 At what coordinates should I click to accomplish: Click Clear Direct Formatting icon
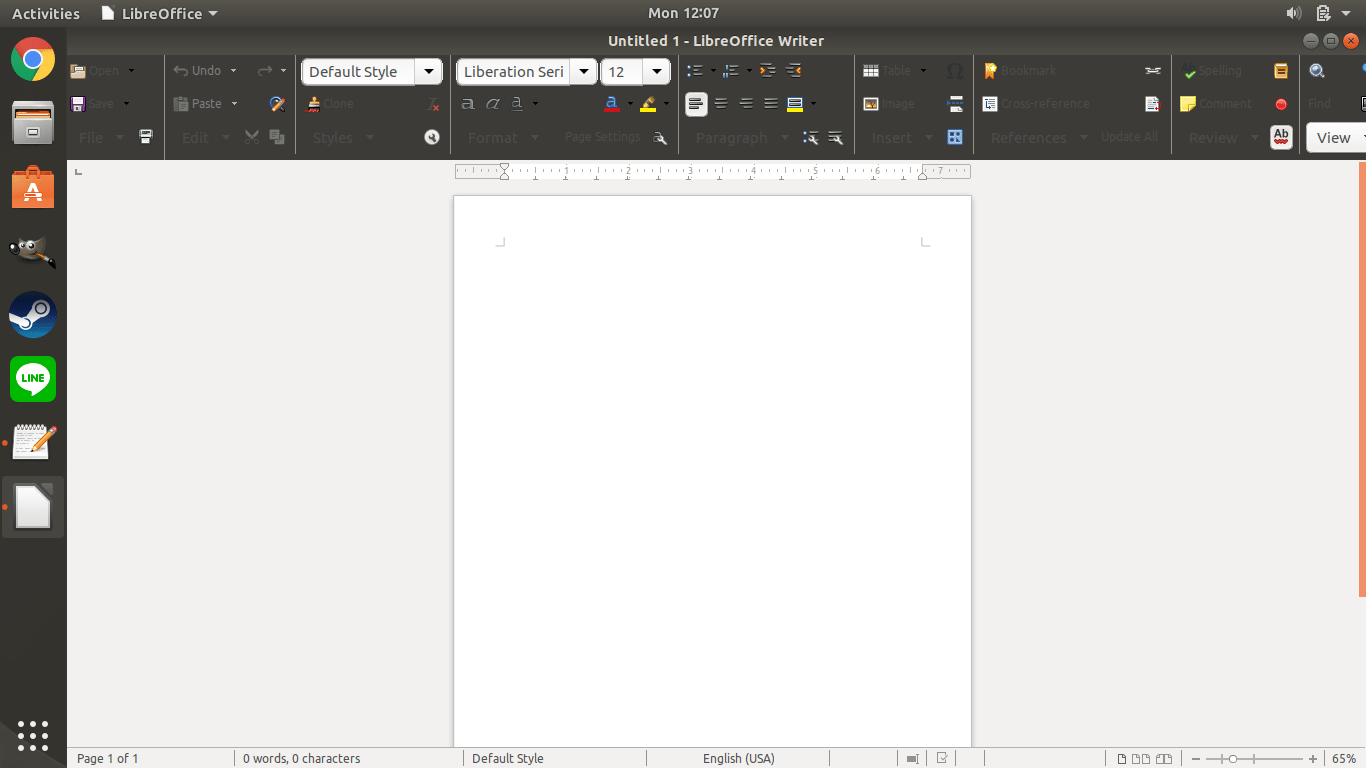432,104
